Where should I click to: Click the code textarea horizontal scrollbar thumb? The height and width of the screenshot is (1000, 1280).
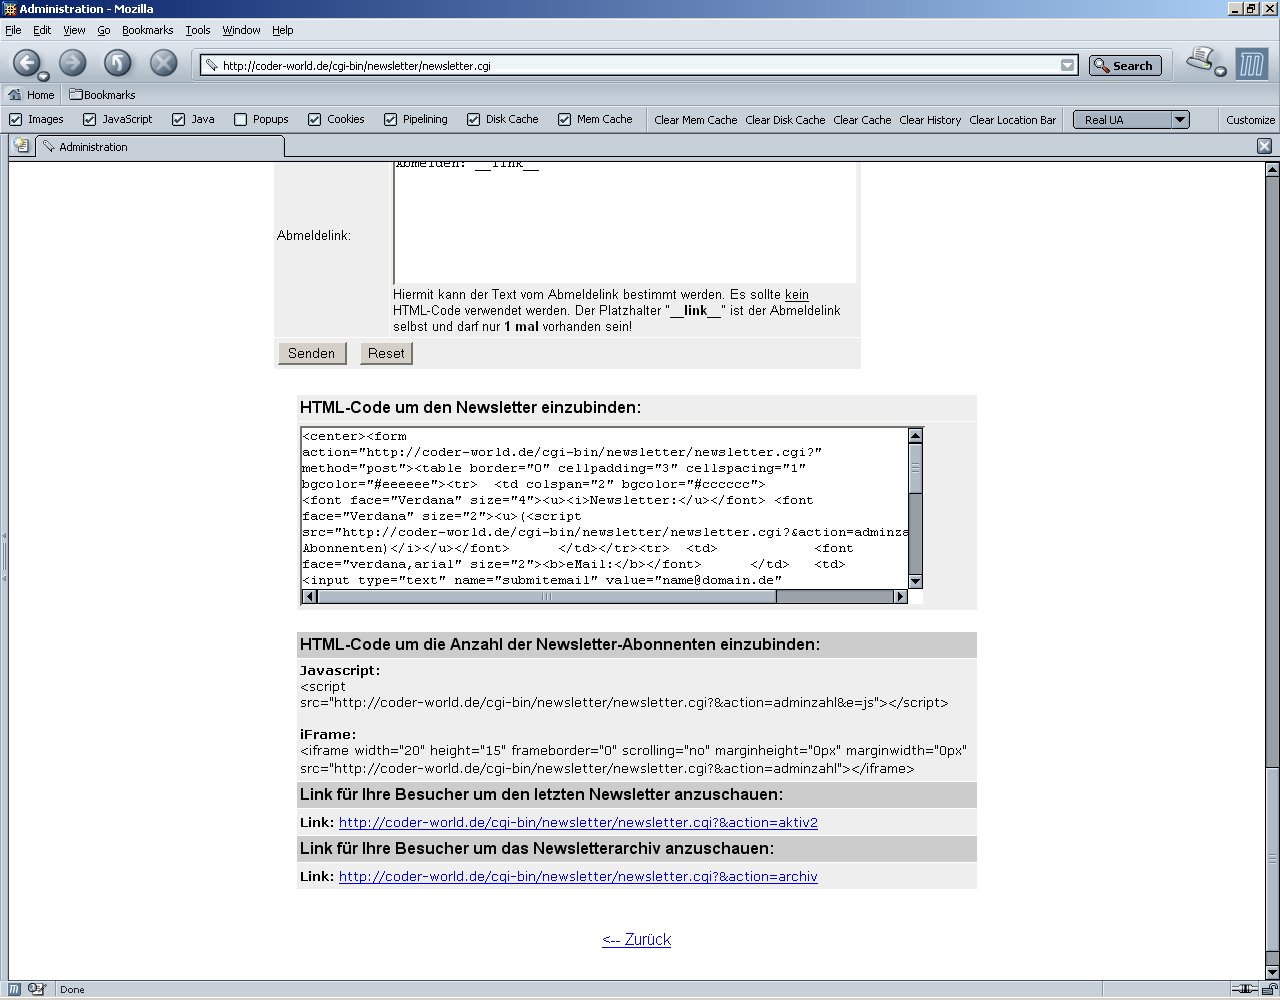[x=547, y=597]
